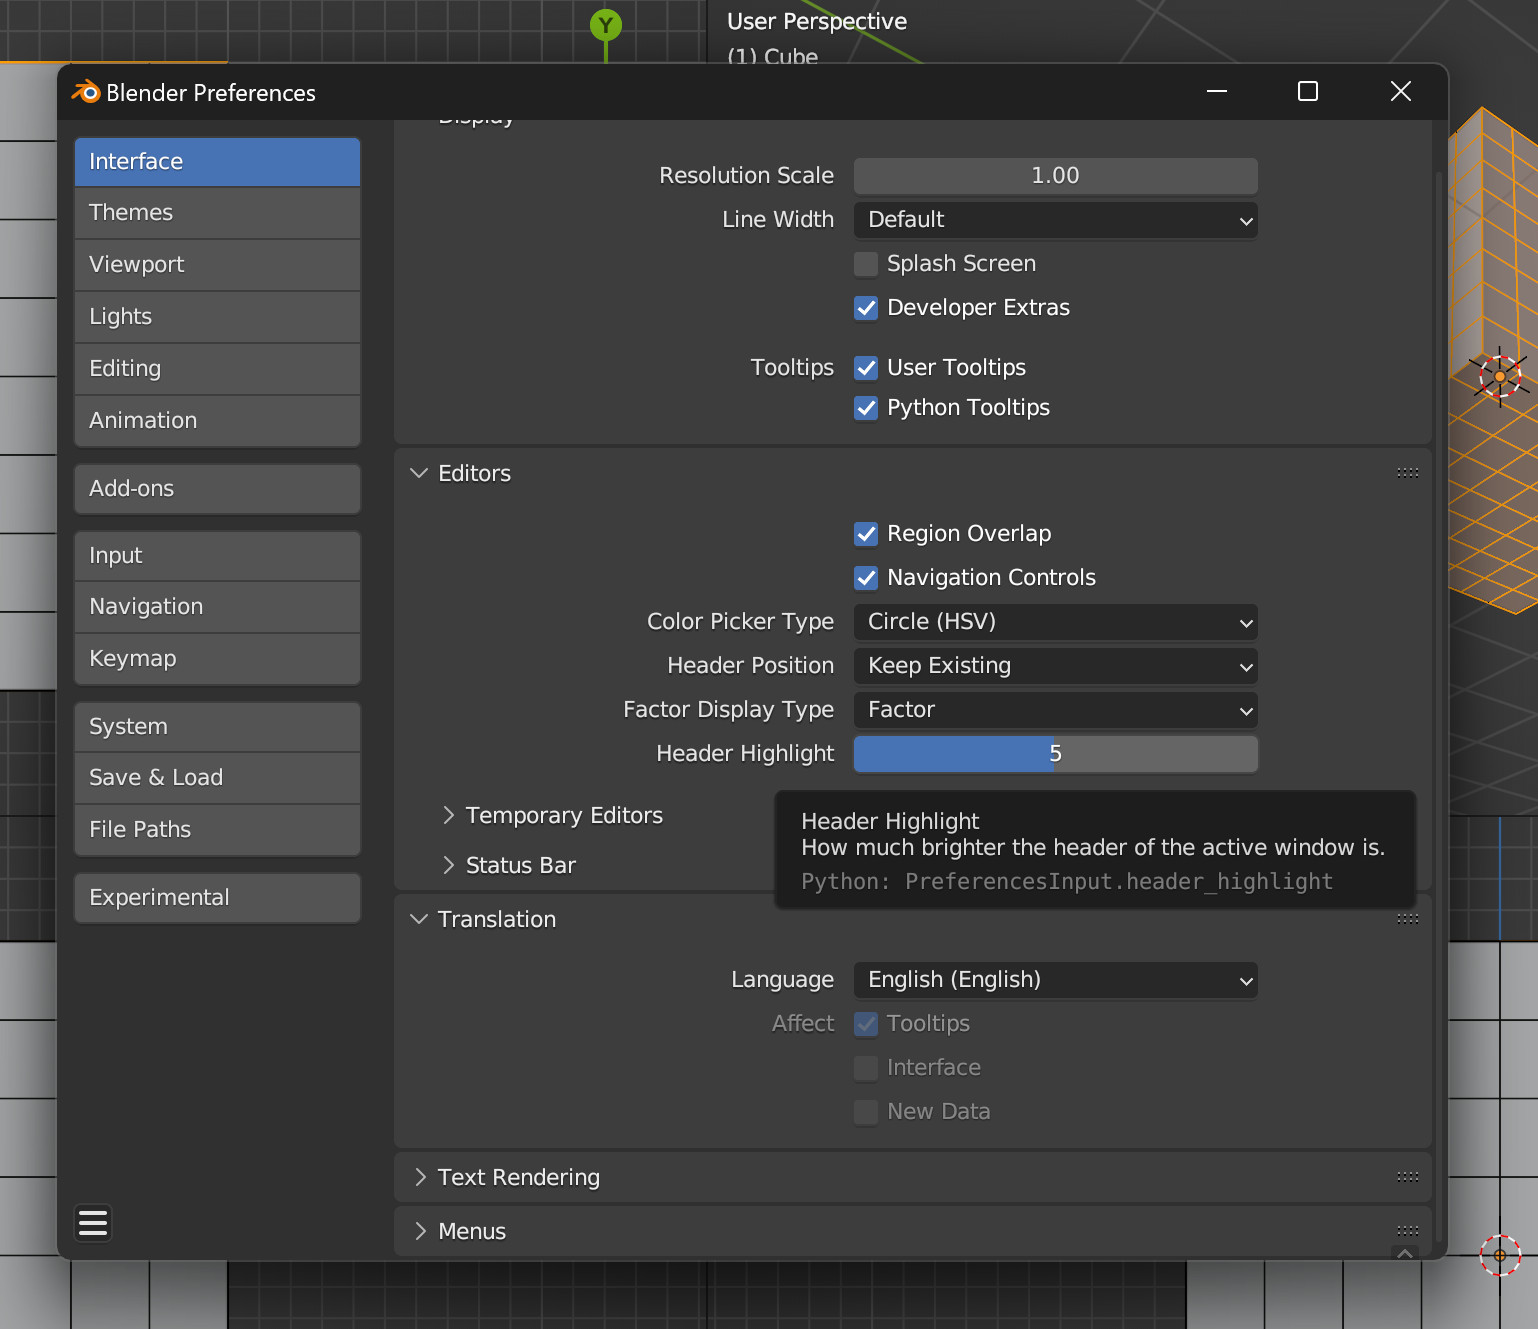Click the Menus panel grip handle
The height and width of the screenshot is (1329, 1538).
[1407, 1231]
